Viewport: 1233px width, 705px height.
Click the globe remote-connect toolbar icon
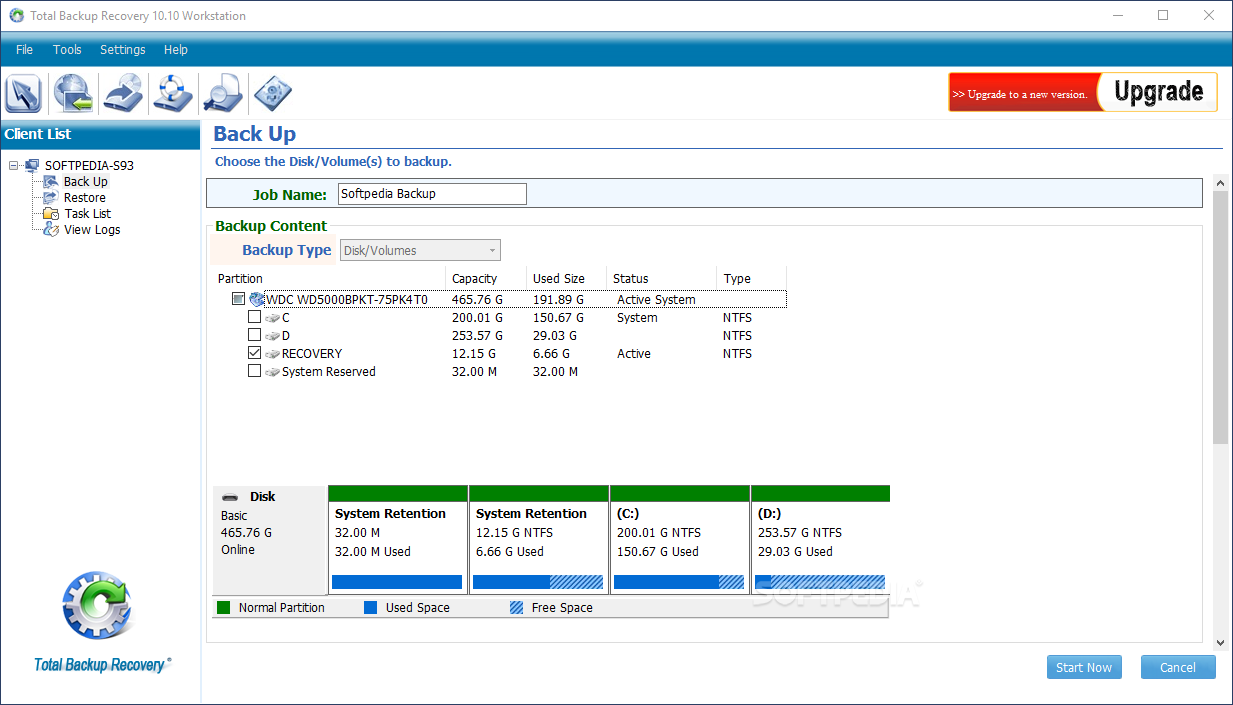(x=73, y=93)
